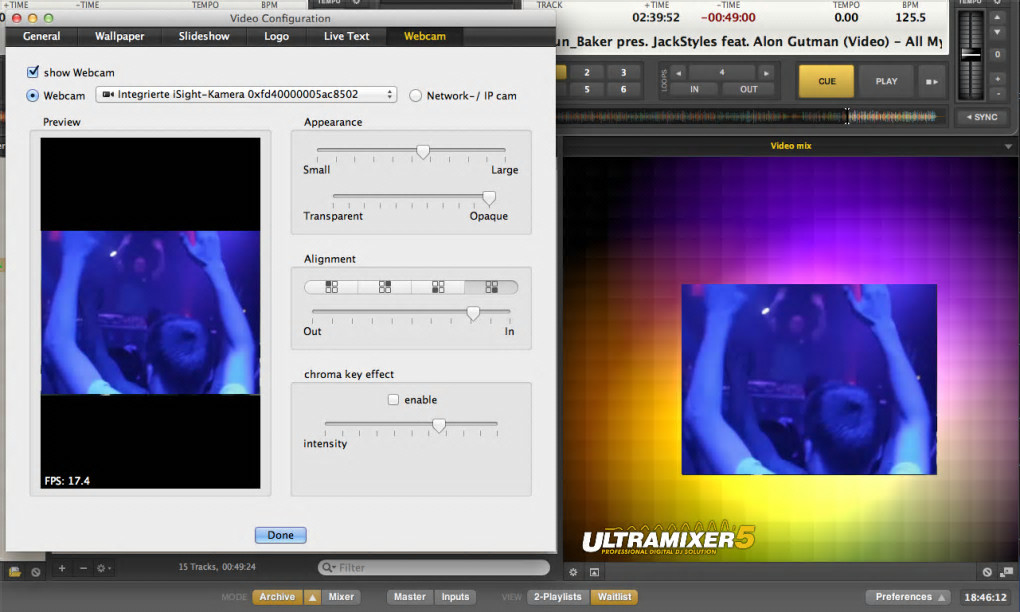Open the Wallpaper tab
This screenshot has height=612, width=1020.
[x=119, y=36]
